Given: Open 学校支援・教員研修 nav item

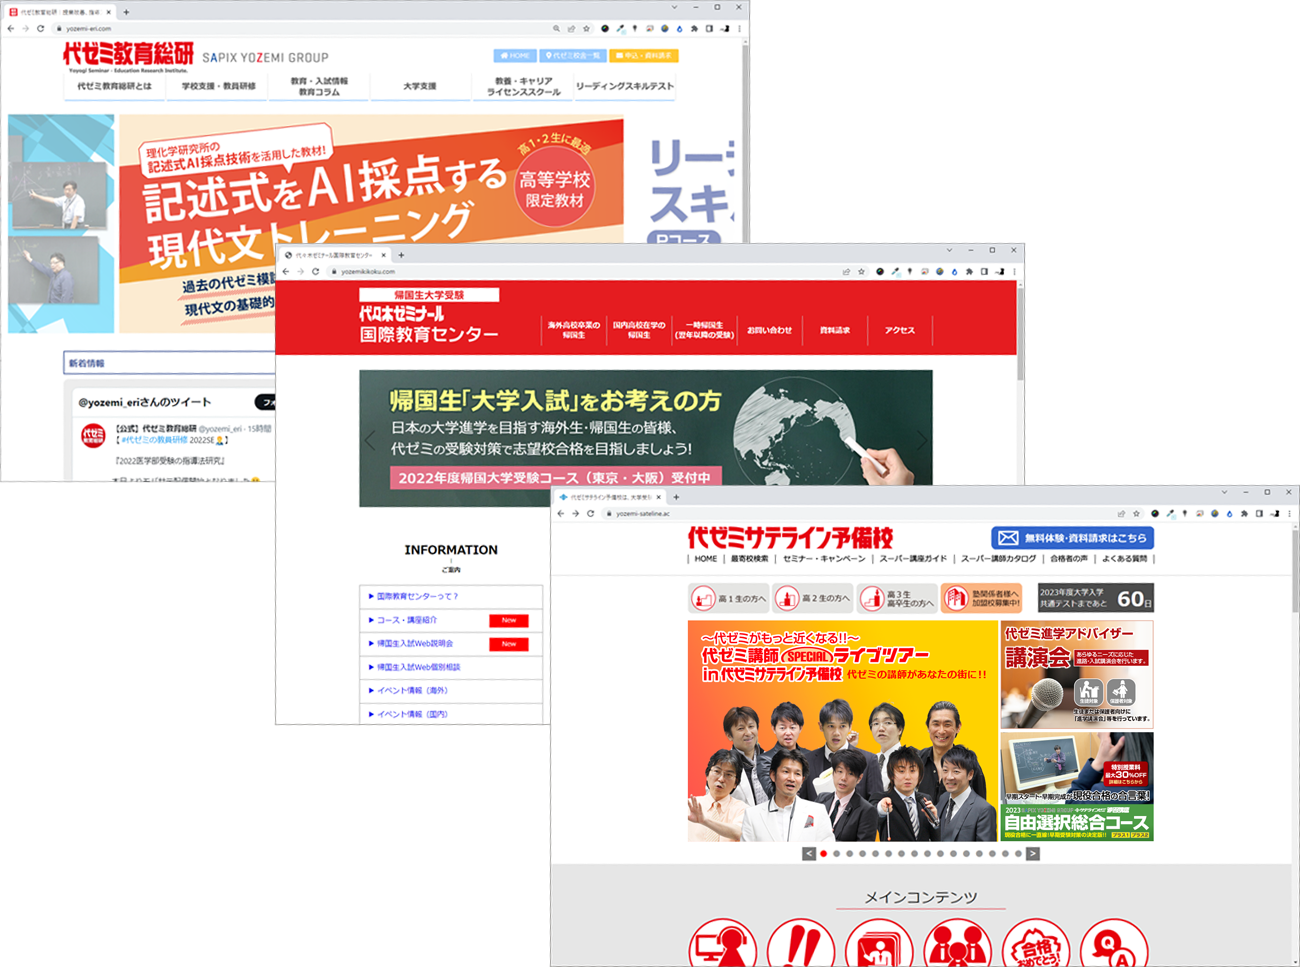Looking at the screenshot, I should [218, 86].
